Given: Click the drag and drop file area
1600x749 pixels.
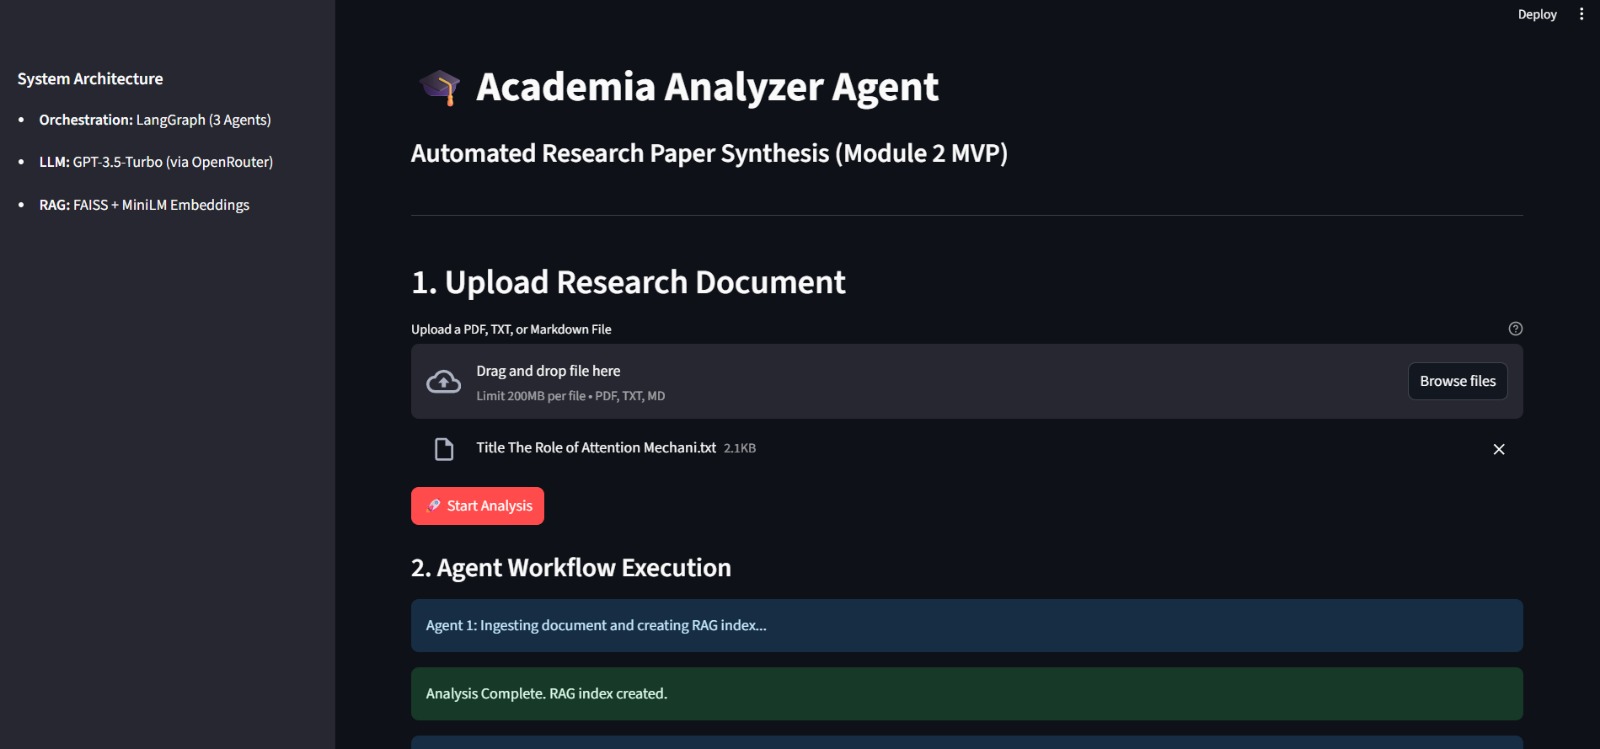Looking at the screenshot, I should (900, 382).
